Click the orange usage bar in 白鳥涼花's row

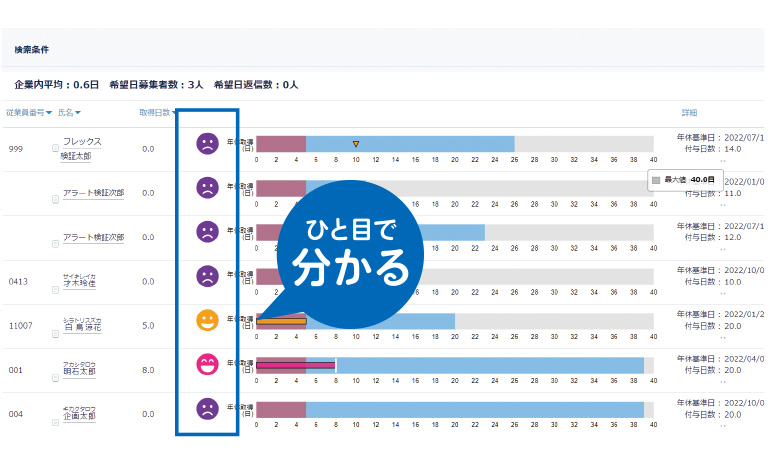[x=281, y=321]
